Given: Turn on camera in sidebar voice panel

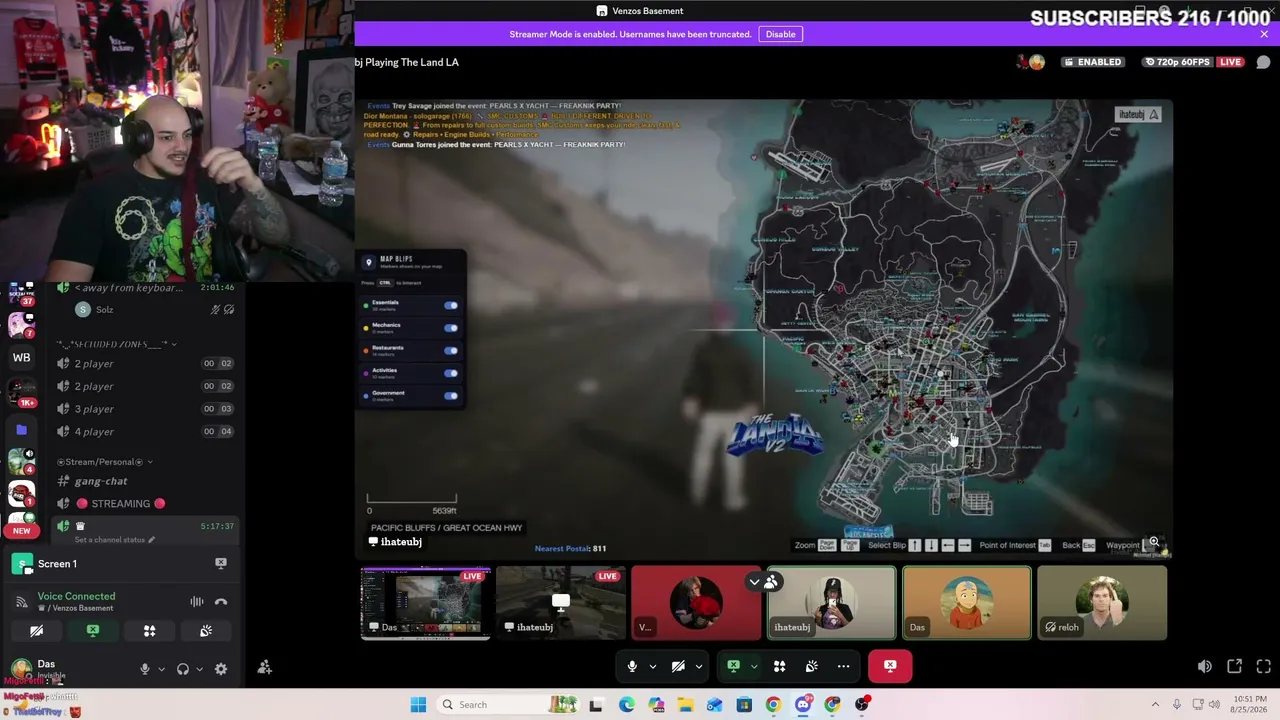Looking at the screenshot, I should pos(36,631).
